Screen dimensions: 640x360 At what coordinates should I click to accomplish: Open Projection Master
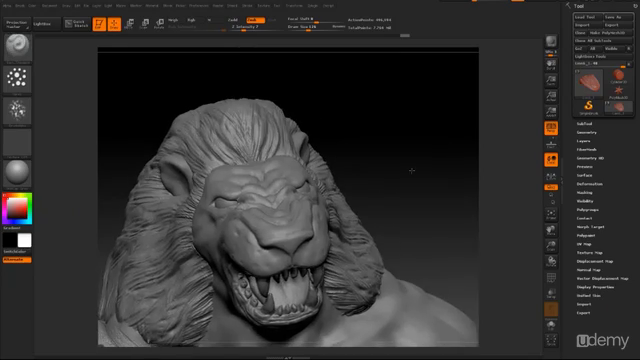click(x=16, y=24)
